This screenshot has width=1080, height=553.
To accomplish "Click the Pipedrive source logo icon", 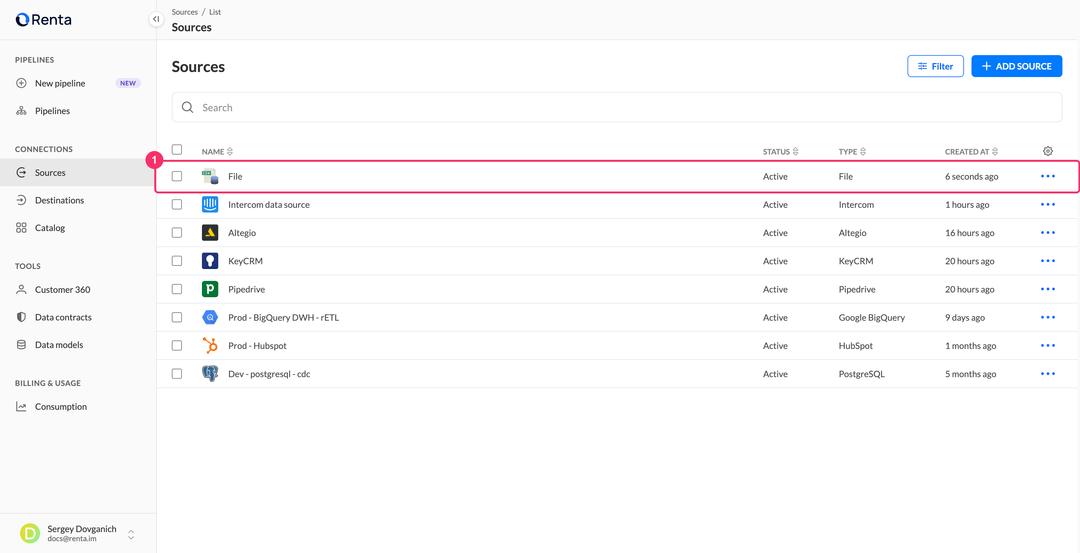I will (x=210, y=289).
